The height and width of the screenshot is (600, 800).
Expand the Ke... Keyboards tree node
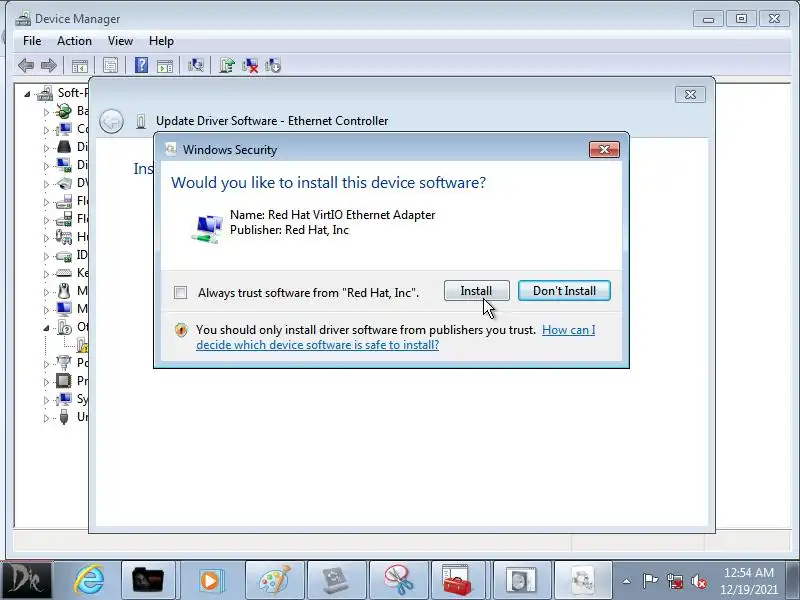click(46, 274)
